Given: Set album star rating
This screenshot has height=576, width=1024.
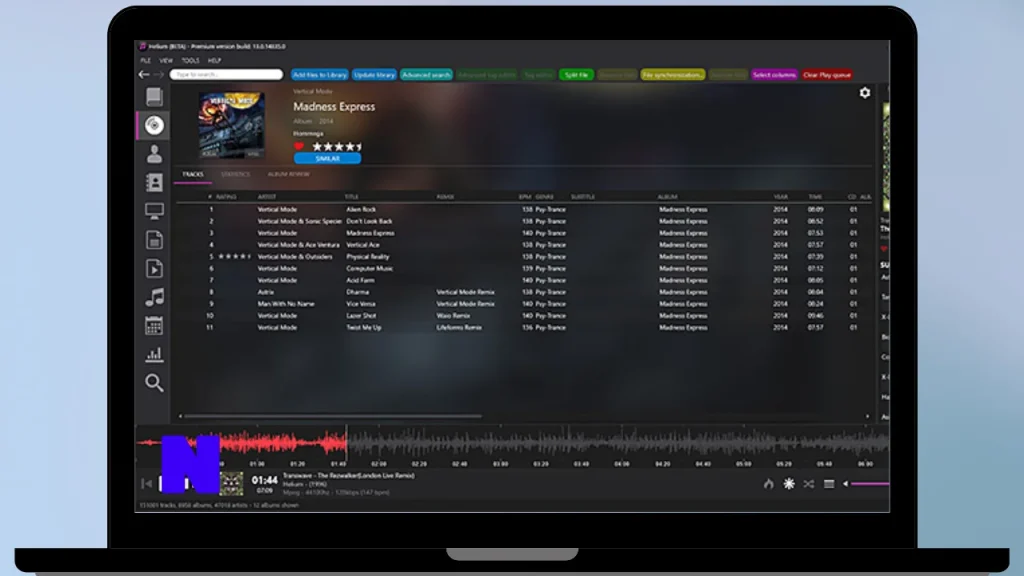Looking at the screenshot, I should (x=337, y=146).
